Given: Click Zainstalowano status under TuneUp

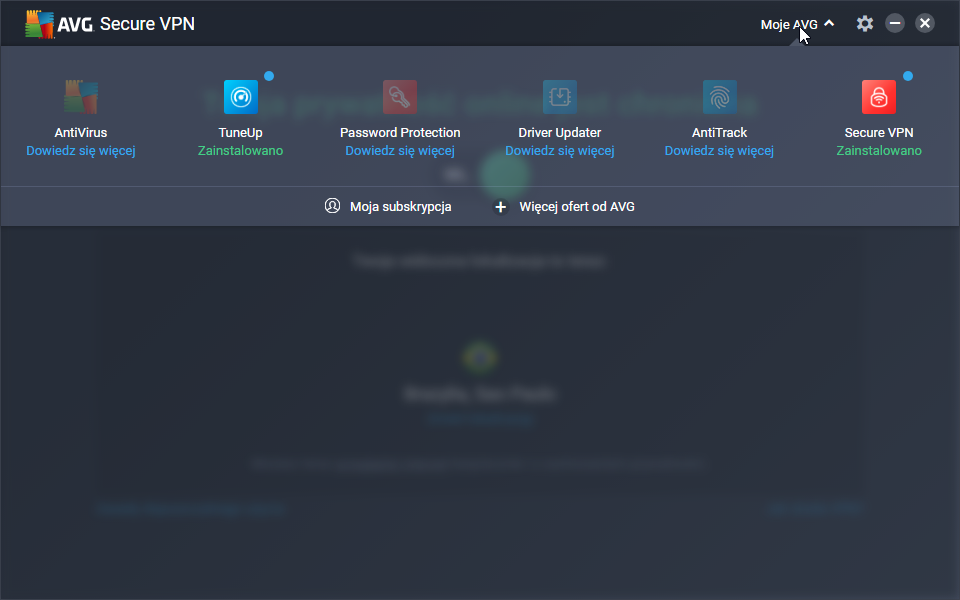Looking at the screenshot, I should point(240,151).
